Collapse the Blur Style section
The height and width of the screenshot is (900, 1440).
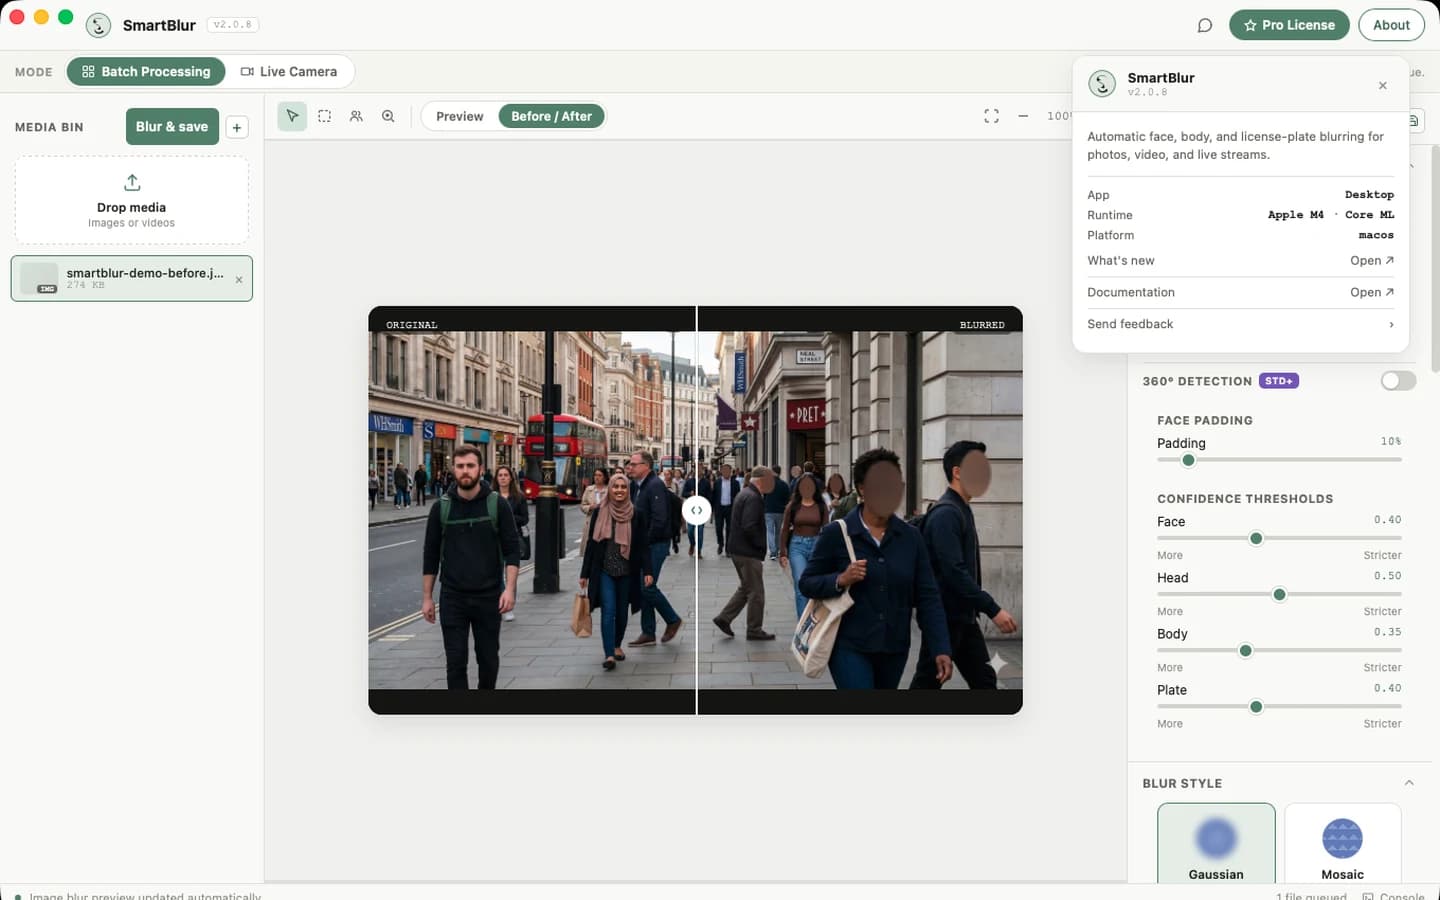point(1409,783)
